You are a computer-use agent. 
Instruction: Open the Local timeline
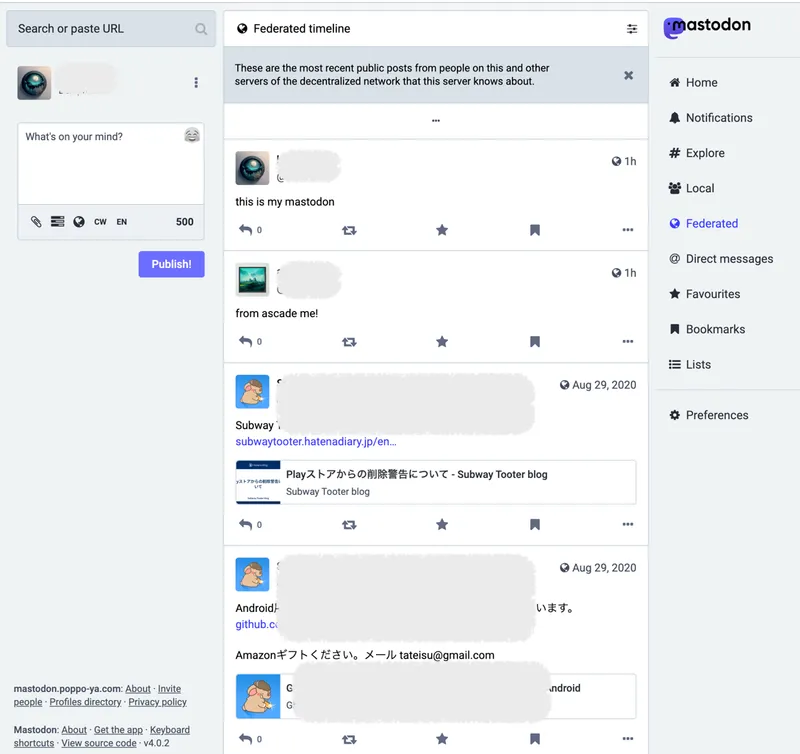[x=691, y=188]
